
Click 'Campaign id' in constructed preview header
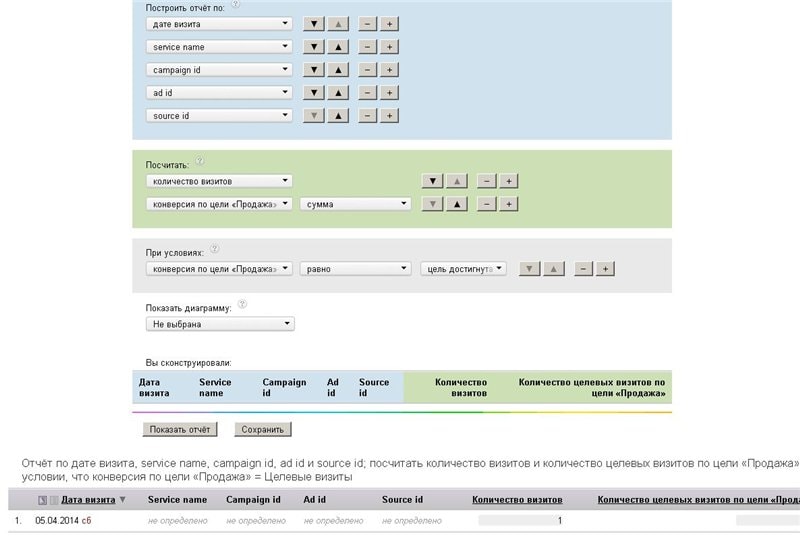point(284,387)
